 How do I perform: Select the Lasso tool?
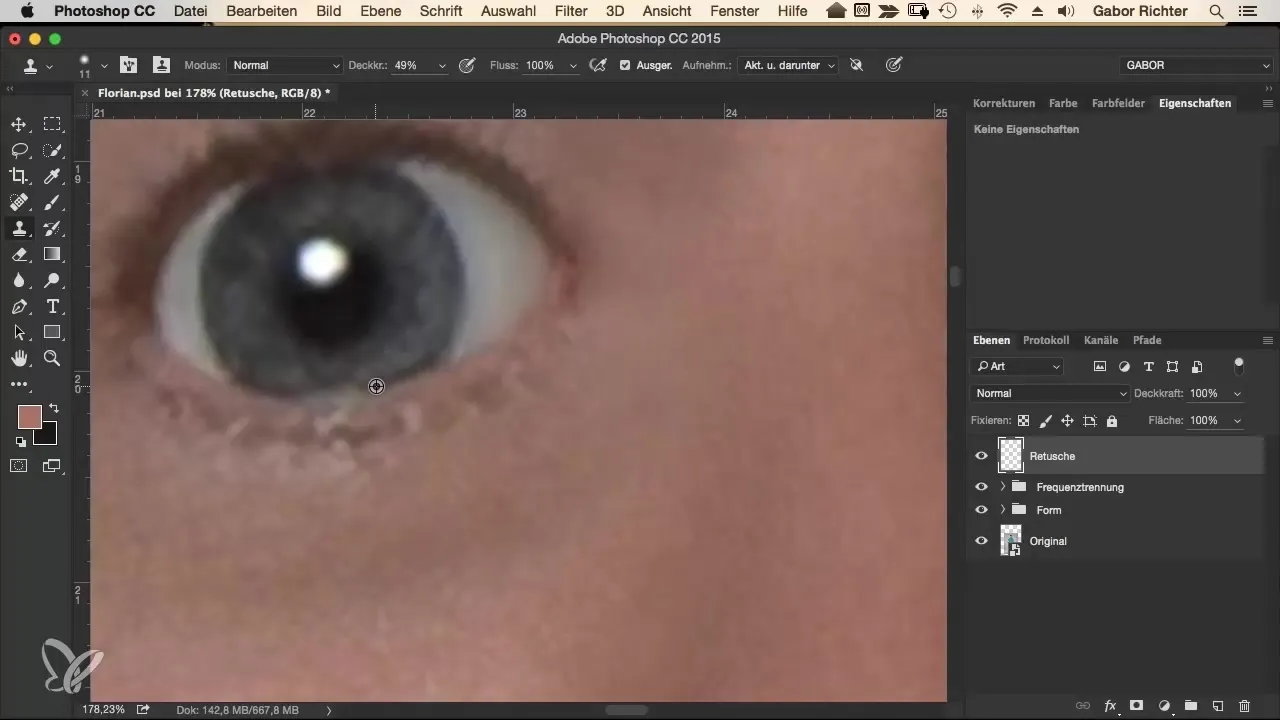[x=19, y=151]
